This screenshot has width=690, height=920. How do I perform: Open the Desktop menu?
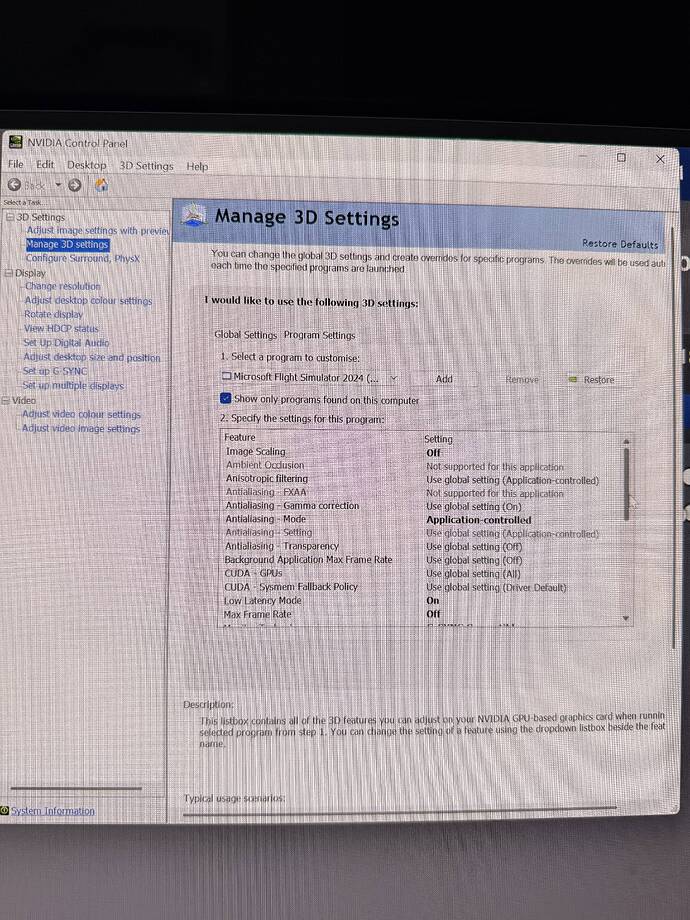pos(87,165)
